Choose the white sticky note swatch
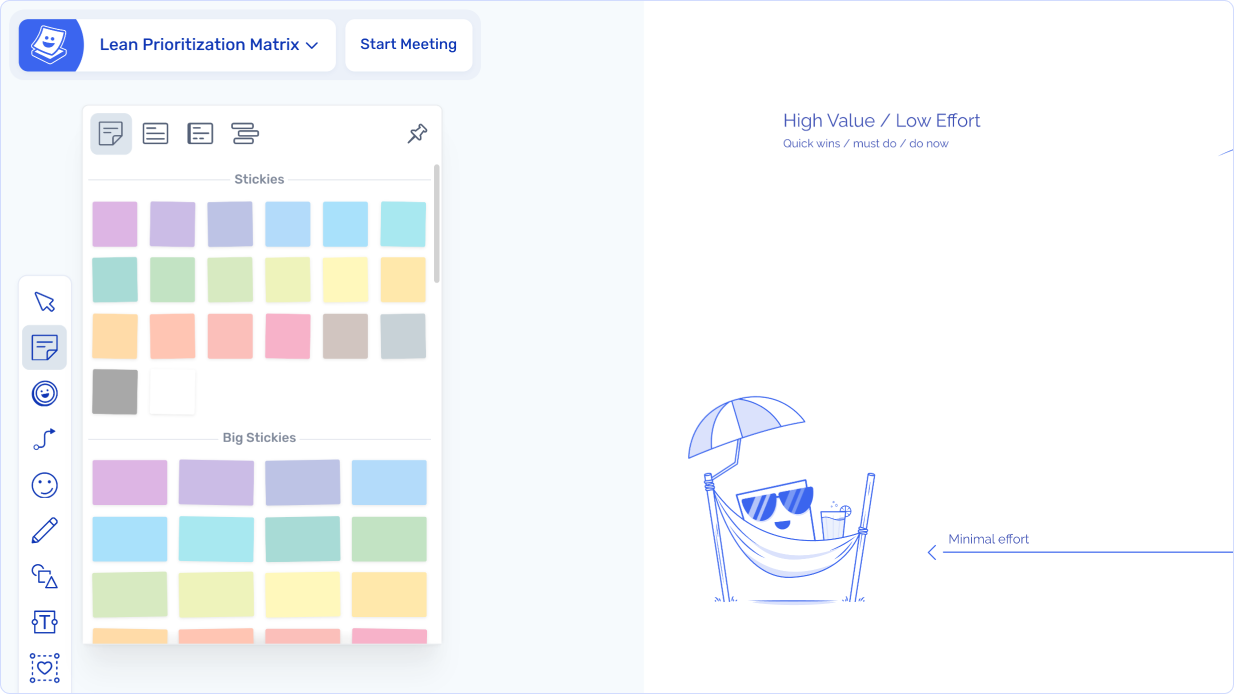Screen dimensions: 1234x694 click(x=172, y=392)
